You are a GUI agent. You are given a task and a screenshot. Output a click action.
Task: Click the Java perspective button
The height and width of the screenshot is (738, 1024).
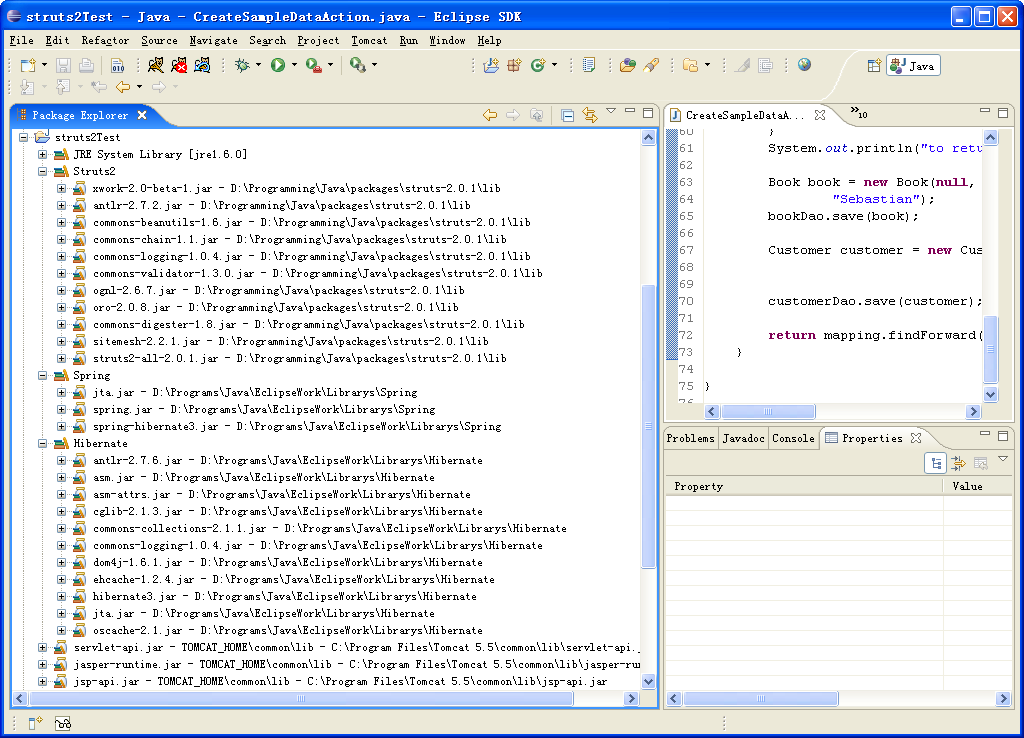(913, 65)
